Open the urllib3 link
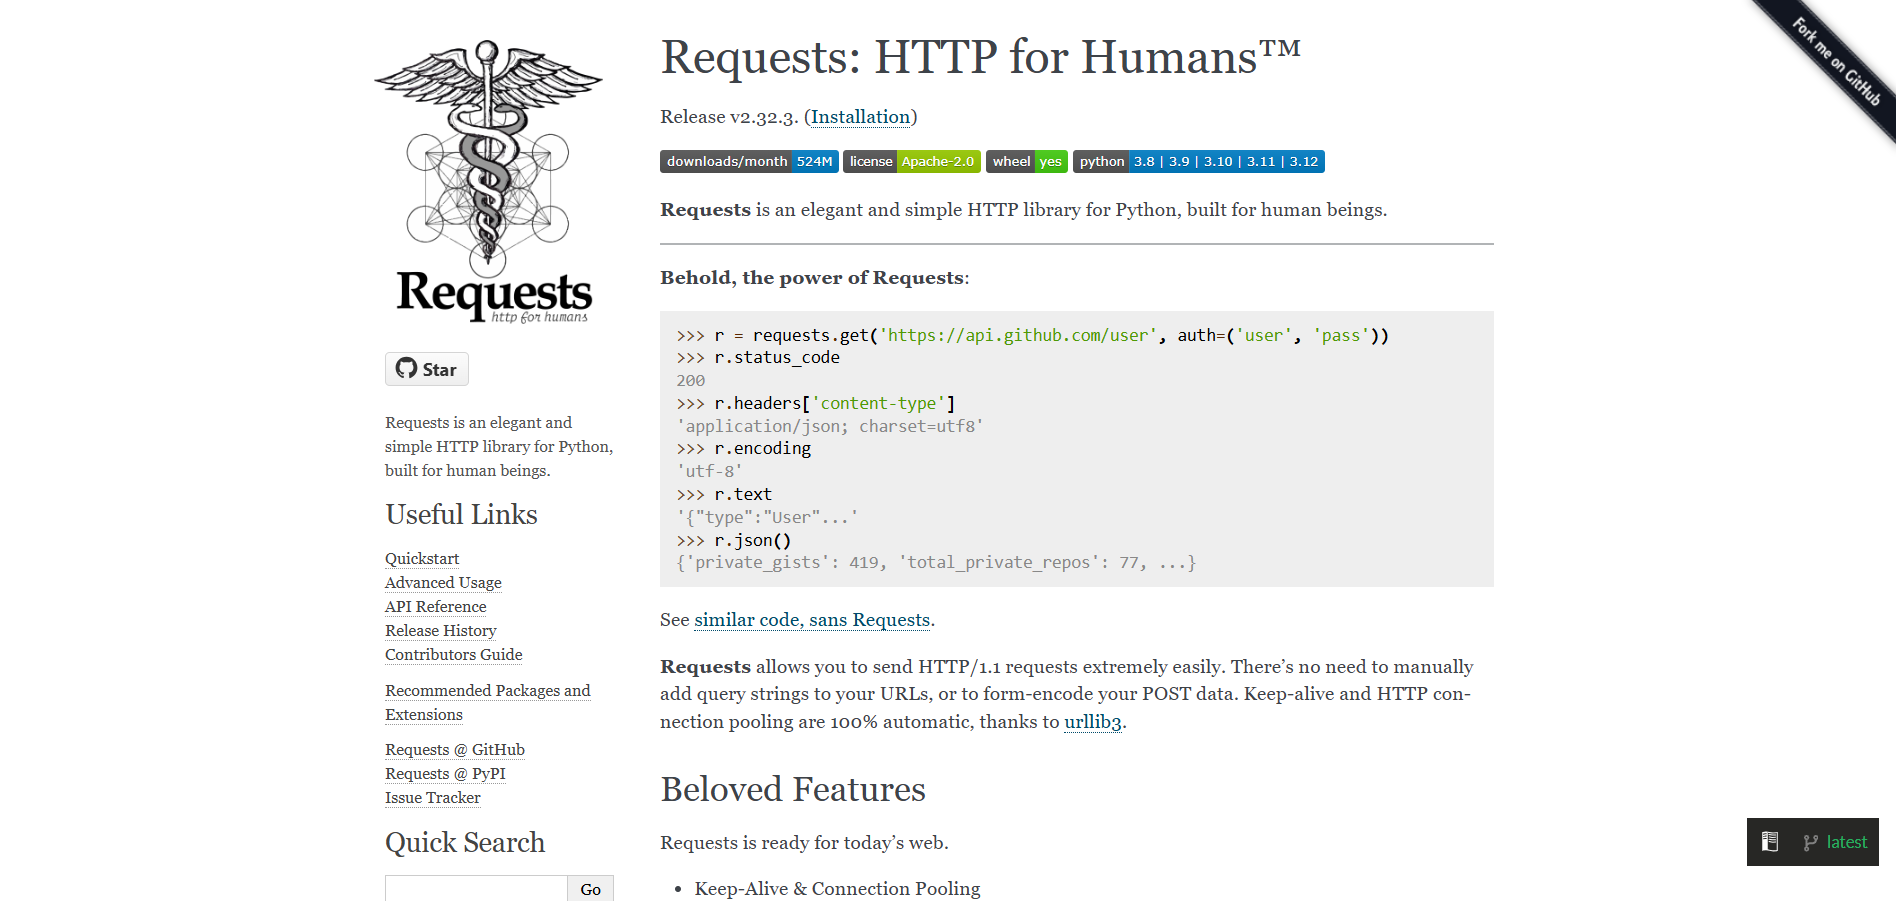The image size is (1896, 901). coord(1092,721)
